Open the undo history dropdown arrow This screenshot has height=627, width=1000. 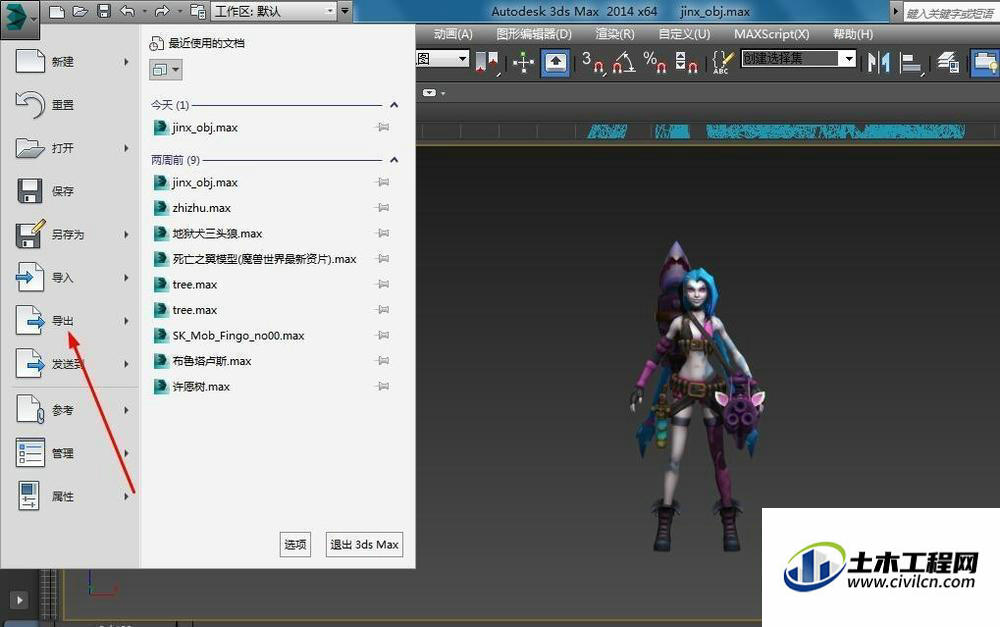tap(144, 11)
